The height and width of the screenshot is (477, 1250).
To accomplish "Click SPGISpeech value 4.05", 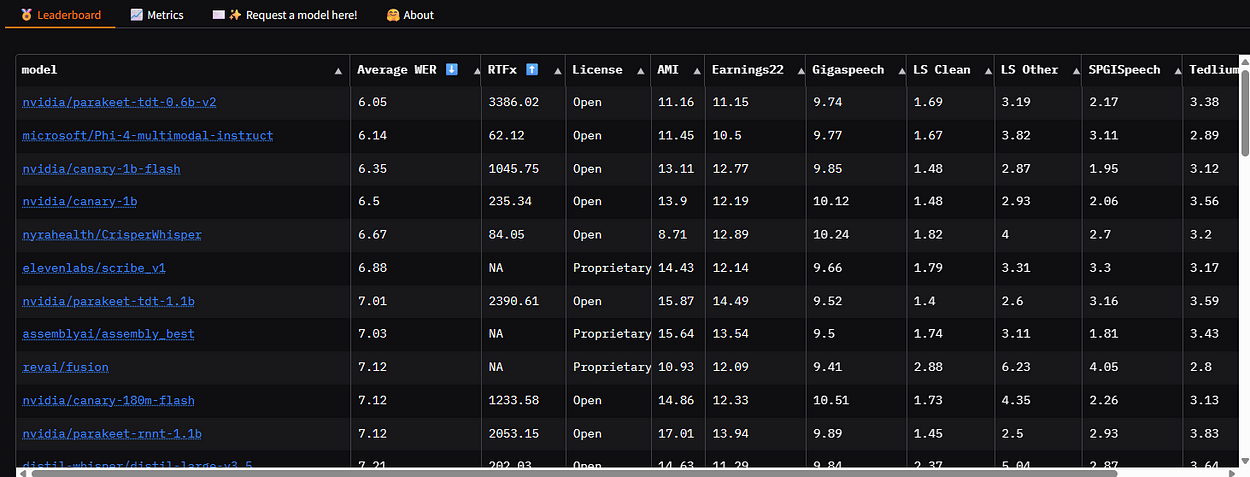I will (x=1103, y=367).
